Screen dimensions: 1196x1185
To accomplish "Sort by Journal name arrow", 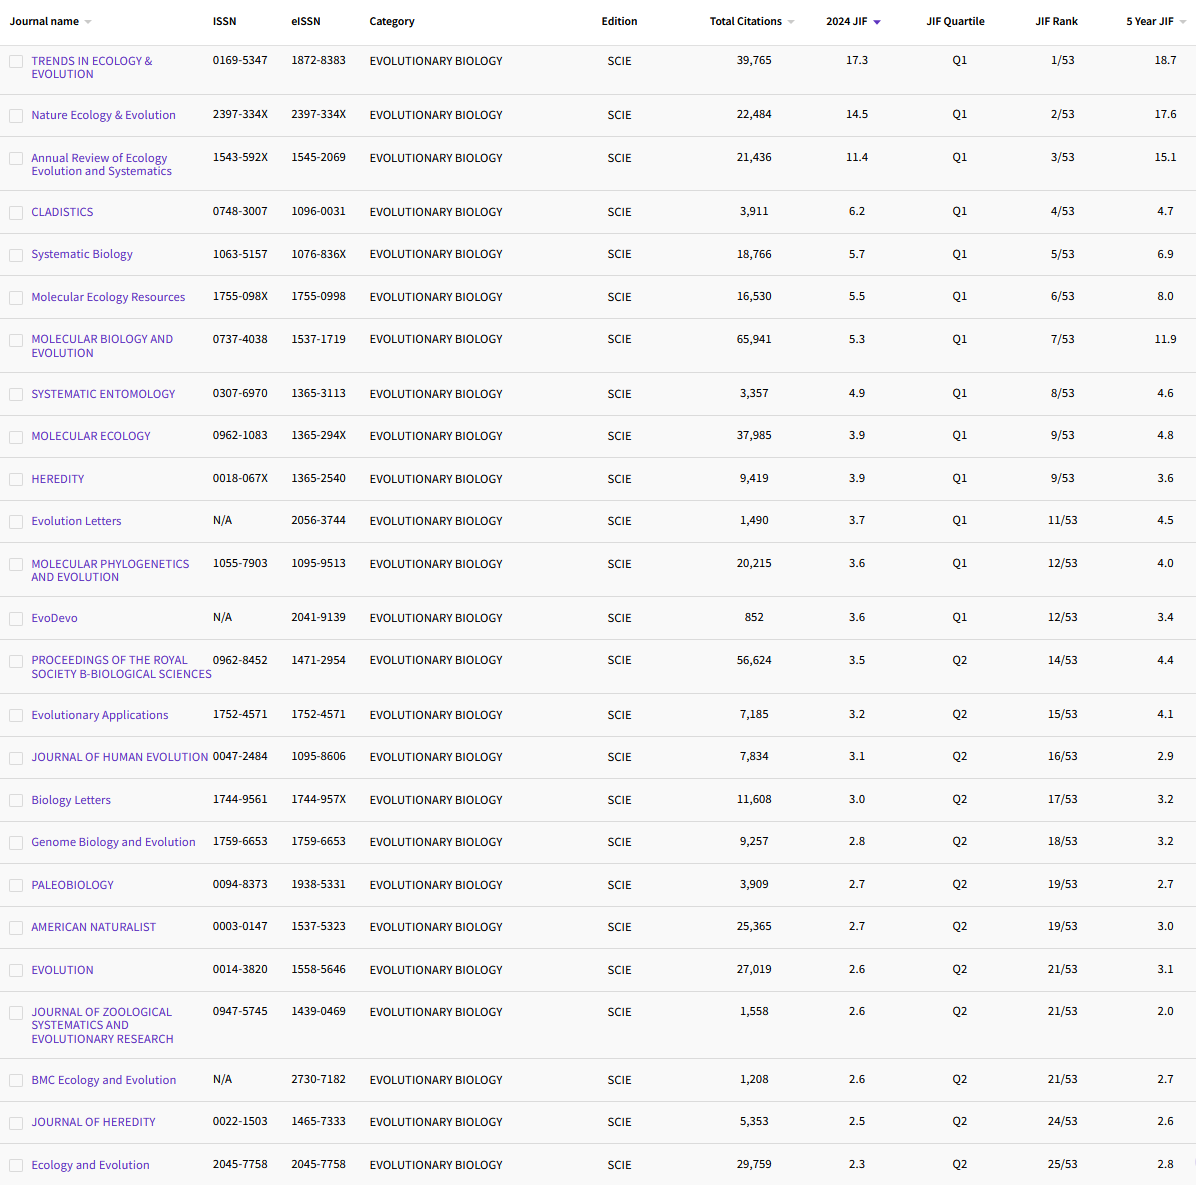I will tap(88, 22).
